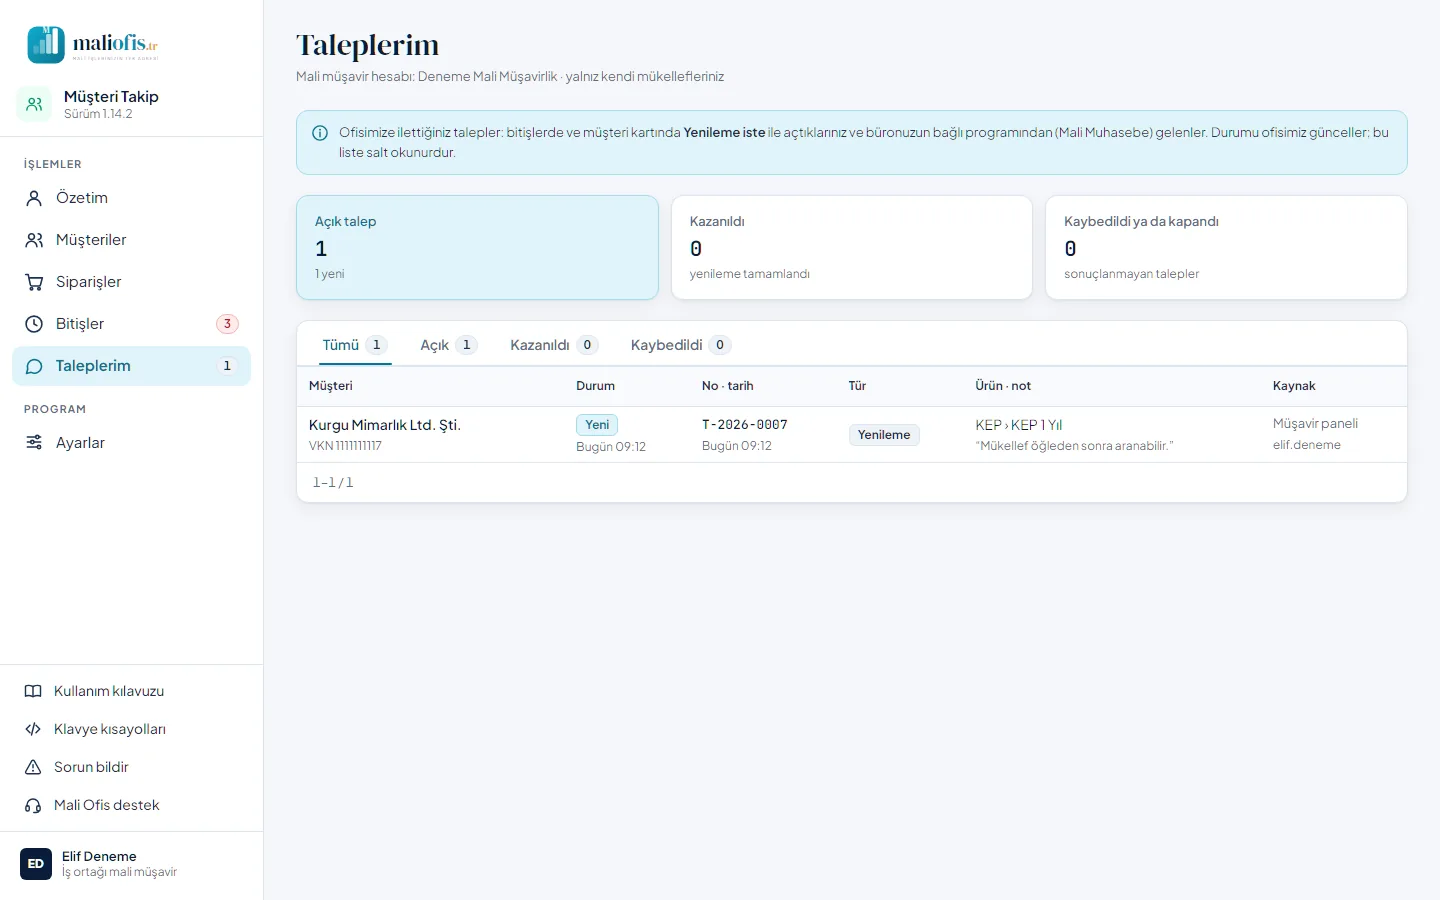Click the Kullanım kılavuzu book icon

click(x=33, y=691)
